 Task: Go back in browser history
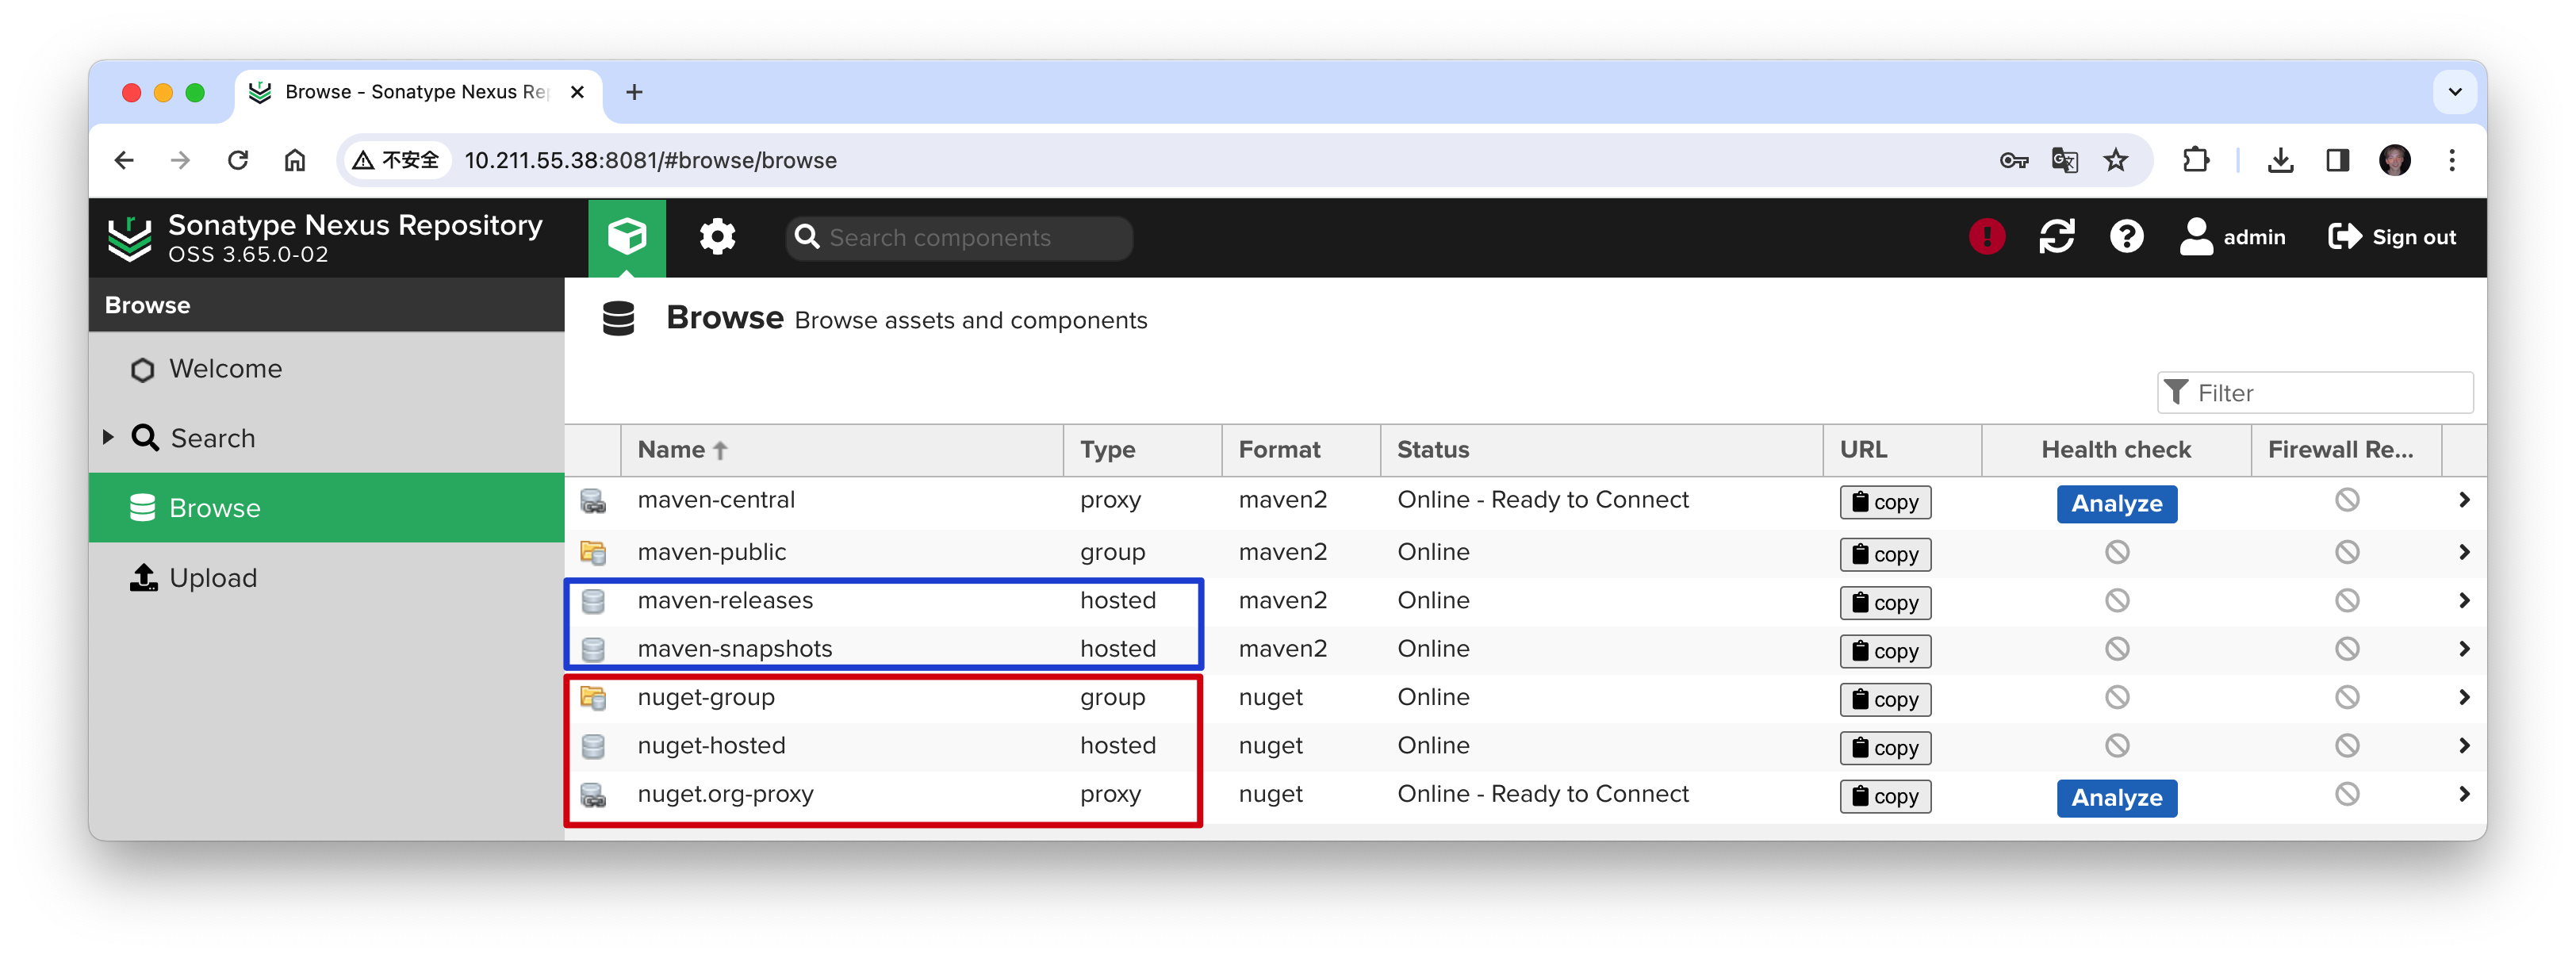pos(124,160)
